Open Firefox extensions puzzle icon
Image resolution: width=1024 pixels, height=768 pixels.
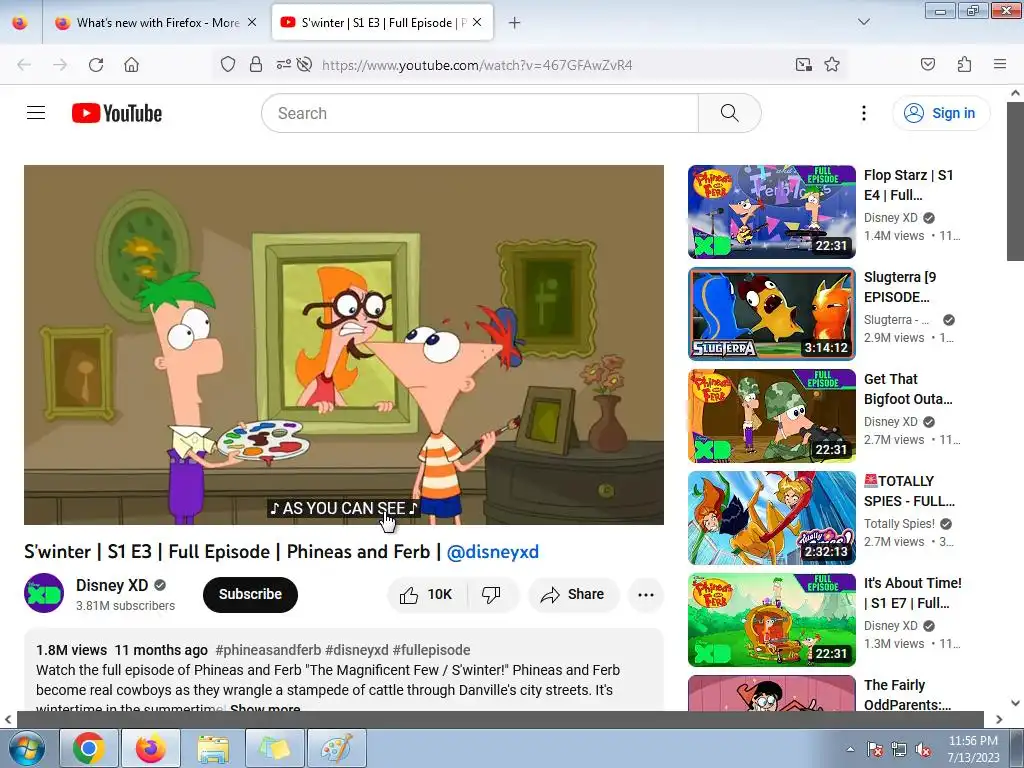(x=964, y=65)
